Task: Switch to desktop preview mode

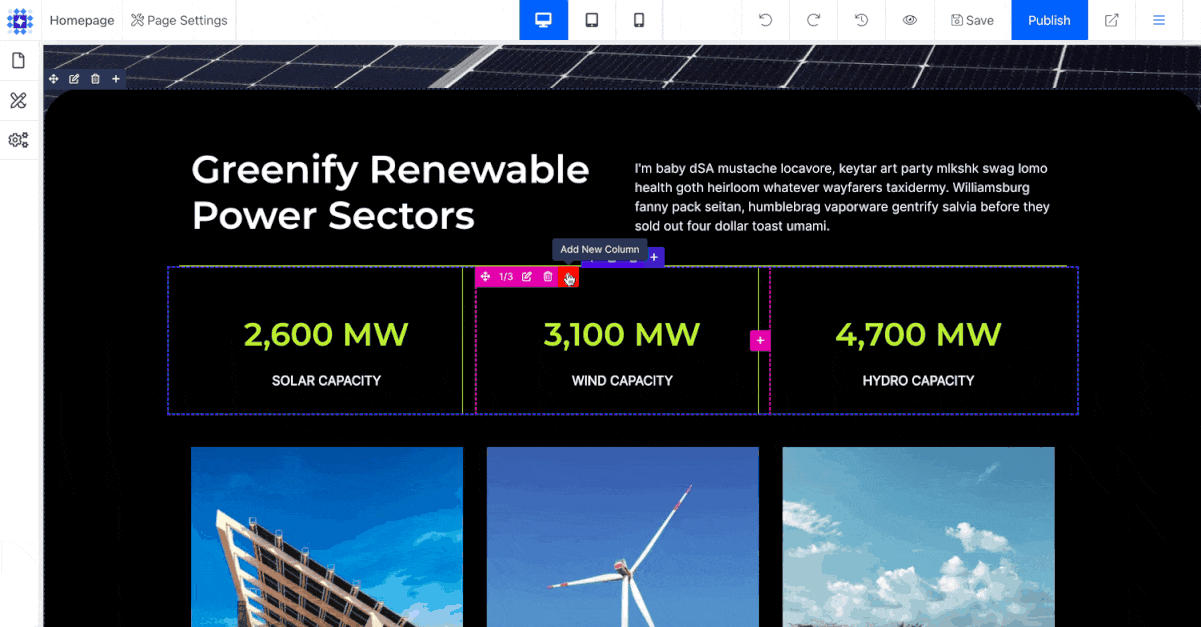Action: click(x=544, y=20)
